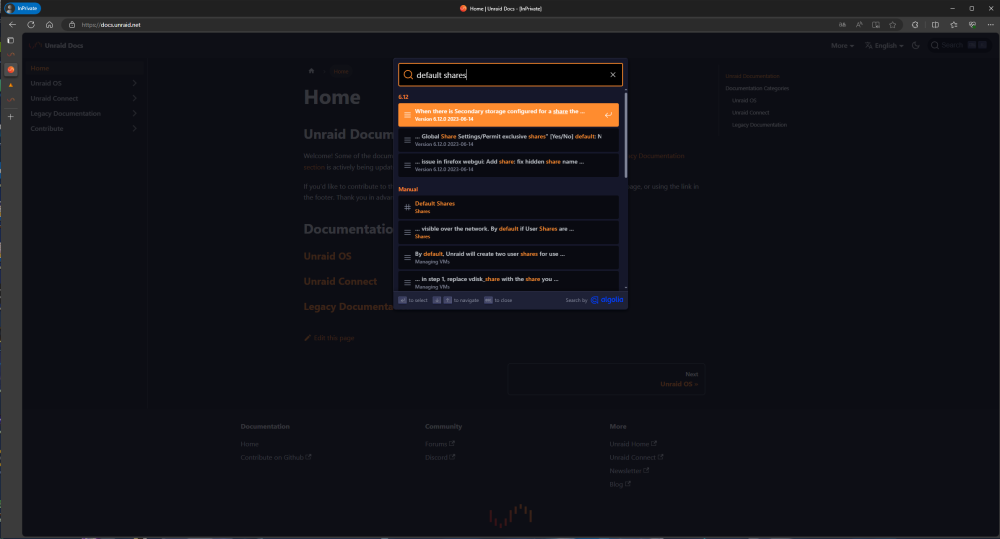This screenshot has height=539, width=1000.
Task: Expand the Unraid OS sidebar chevron
Action: click(x=135, y=83)
